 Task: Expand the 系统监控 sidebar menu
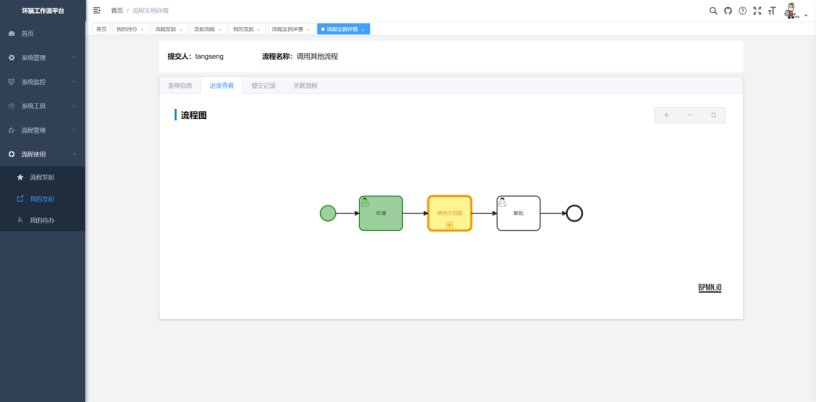point(43,82)
